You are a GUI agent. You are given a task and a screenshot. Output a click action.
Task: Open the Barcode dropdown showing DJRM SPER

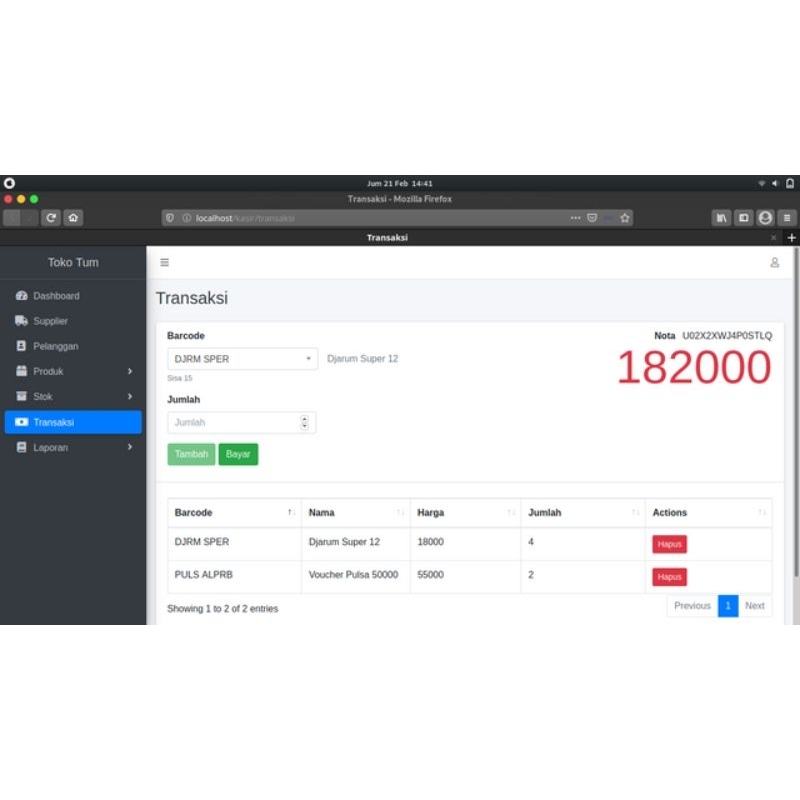tap(240, 357)
